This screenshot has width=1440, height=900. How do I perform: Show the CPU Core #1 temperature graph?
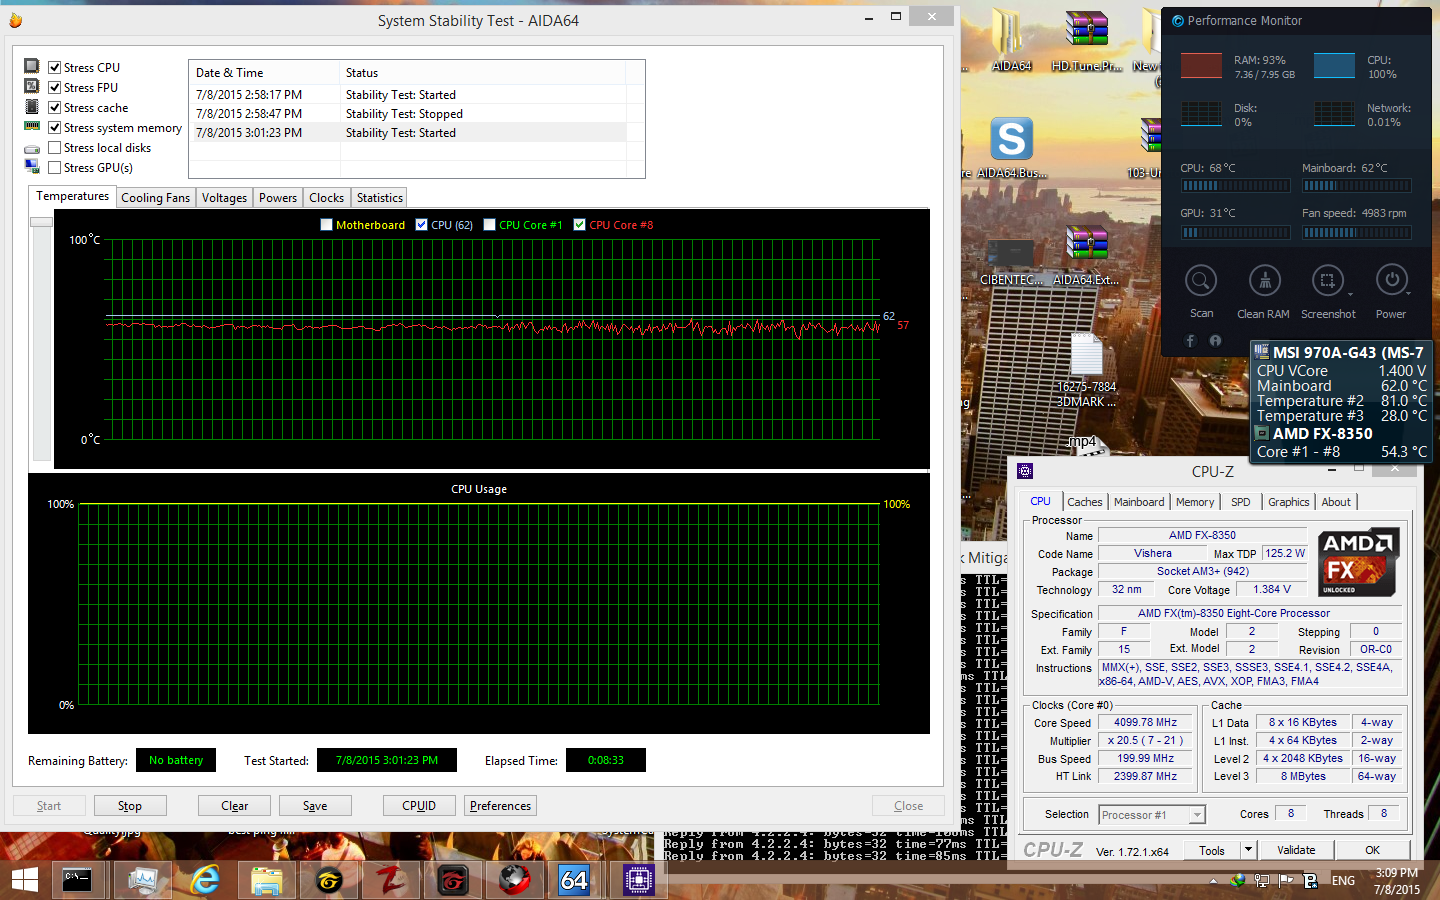[489, 224]
